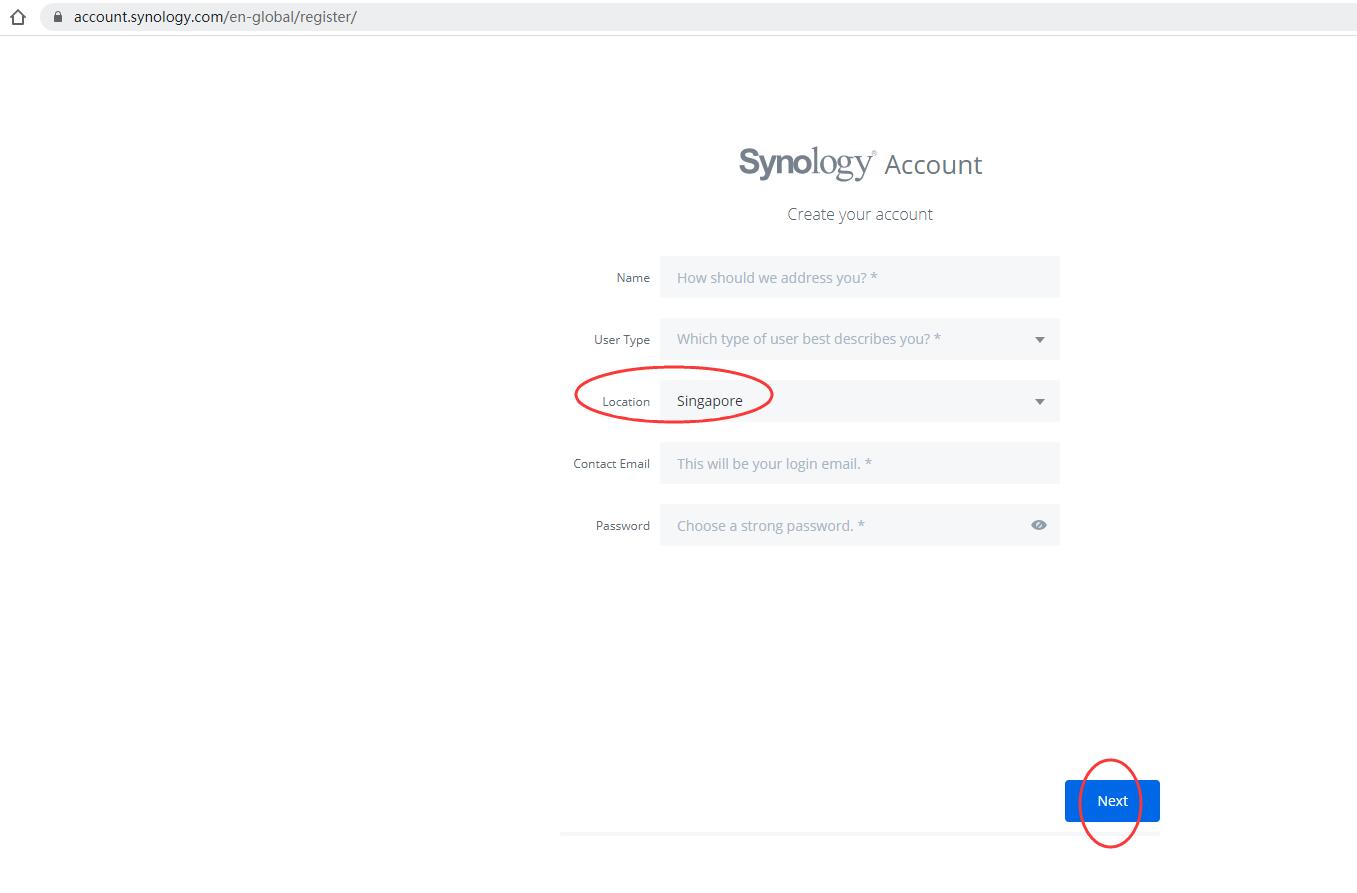Click the 'Password' label text
The image size is (1357, 893).
[622, 526]
